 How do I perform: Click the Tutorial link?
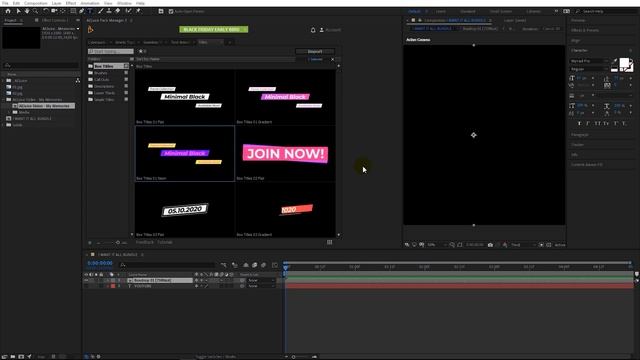point(164,242)
